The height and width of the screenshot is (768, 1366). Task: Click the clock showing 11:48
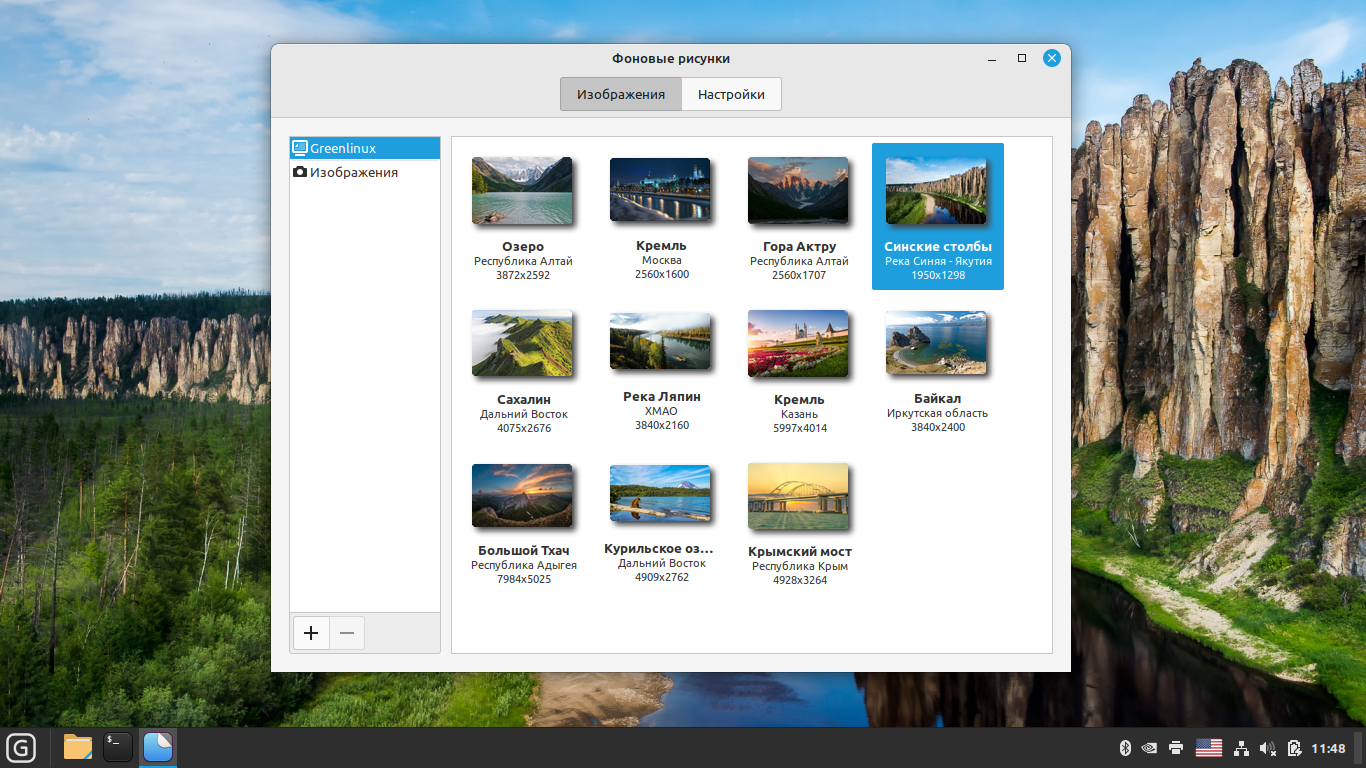click(1328, 748)
